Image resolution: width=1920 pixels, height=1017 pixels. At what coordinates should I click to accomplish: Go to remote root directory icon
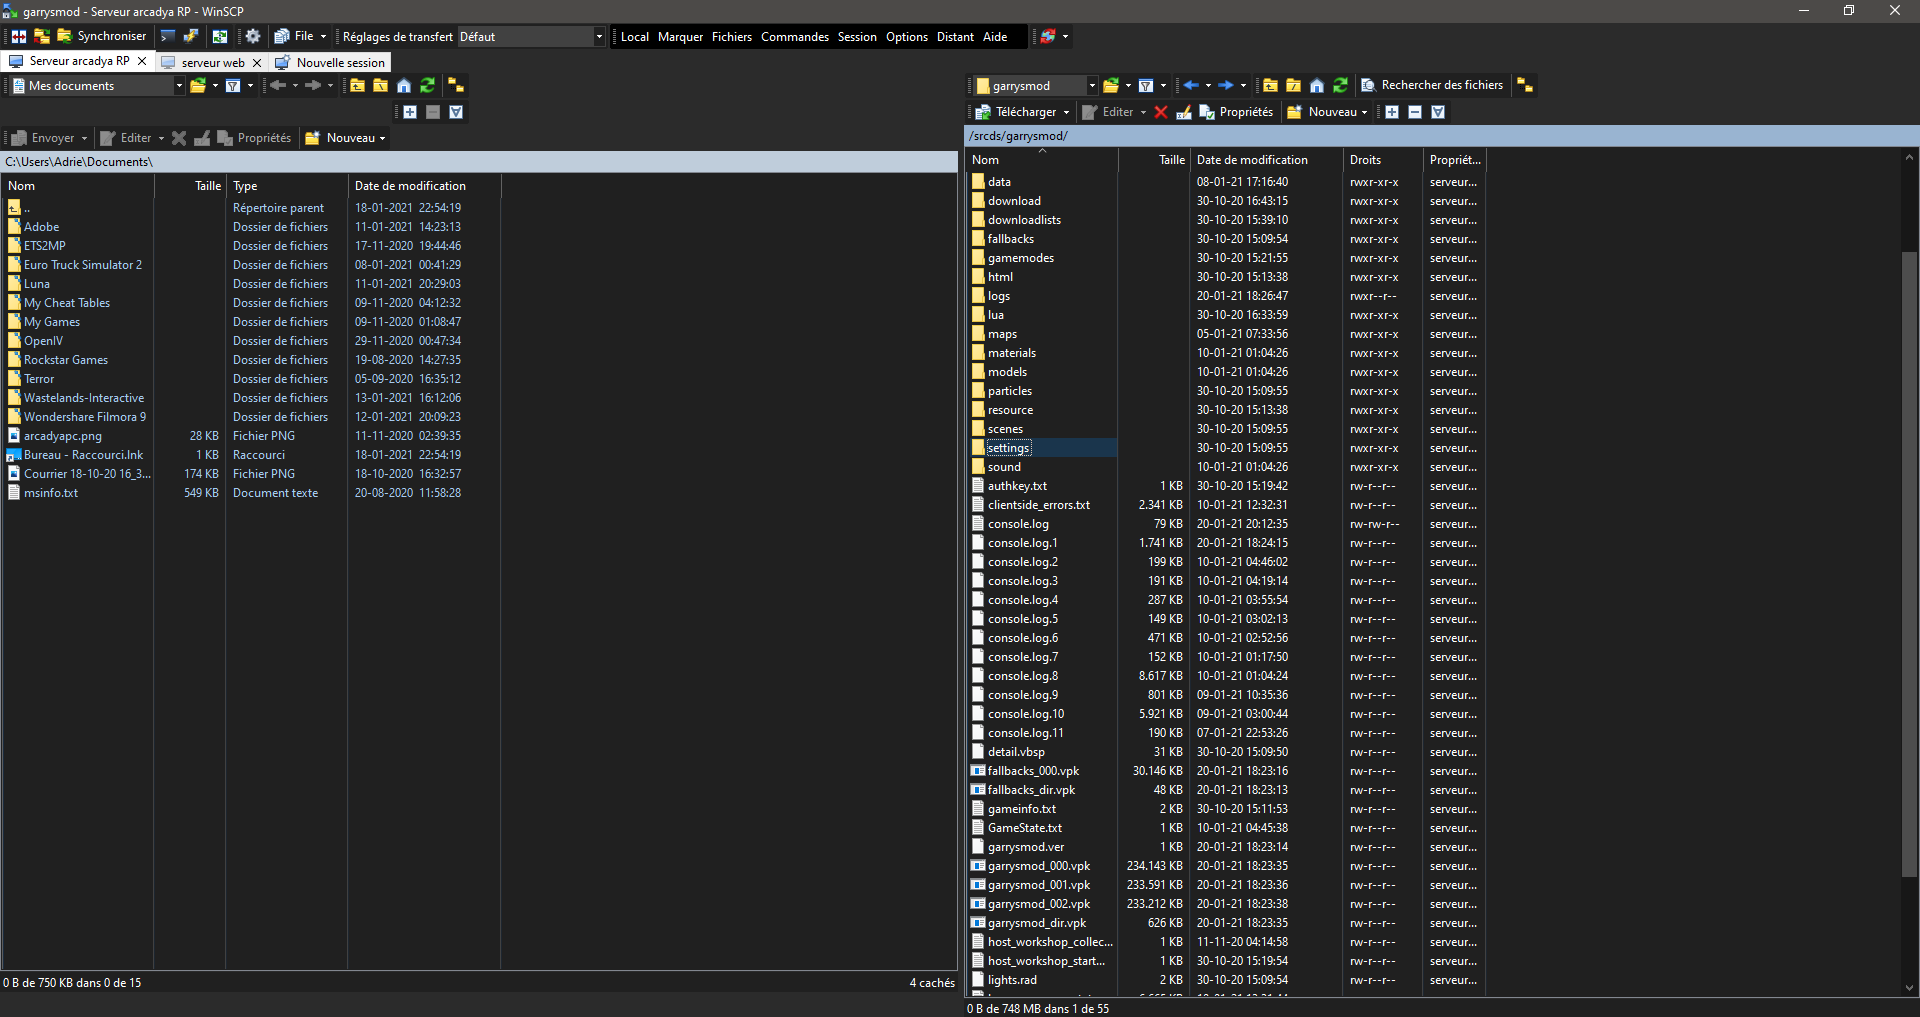click(x=1293, y=86)
